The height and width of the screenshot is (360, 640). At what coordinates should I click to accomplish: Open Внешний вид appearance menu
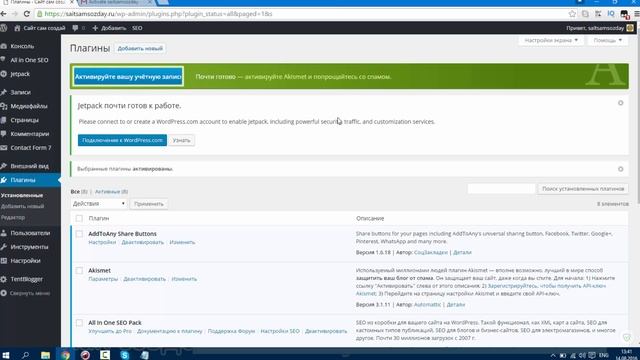[30, 166]
